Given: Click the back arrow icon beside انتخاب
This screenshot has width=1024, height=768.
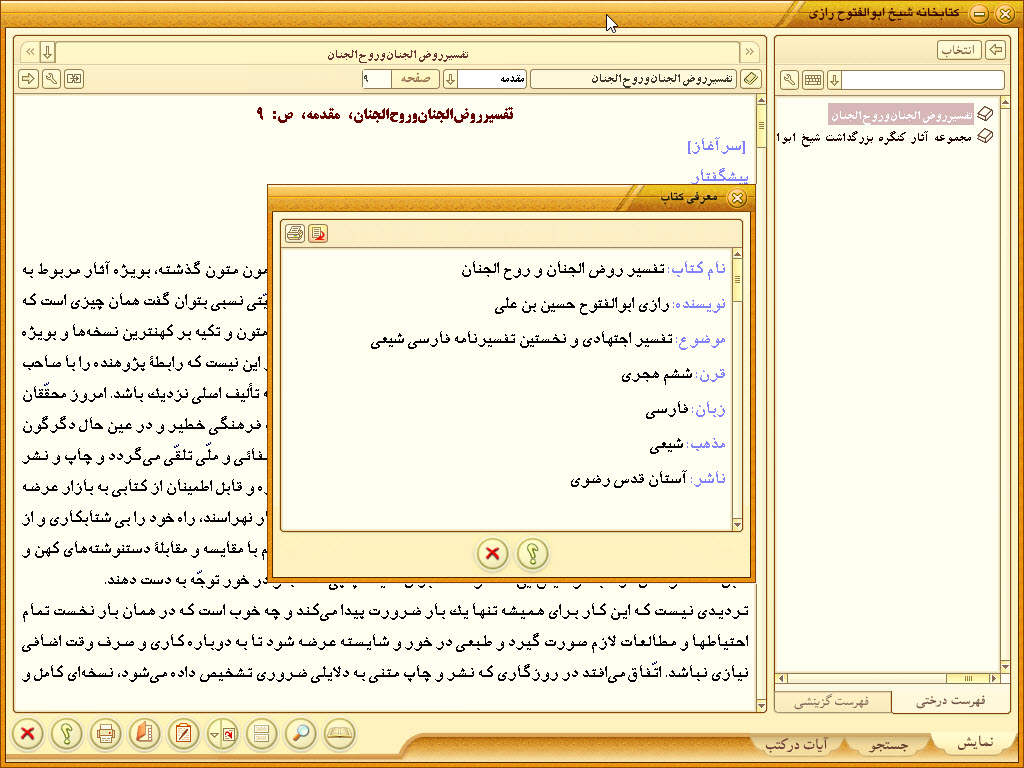Looking at the screenshot, I should click(995, 50).
